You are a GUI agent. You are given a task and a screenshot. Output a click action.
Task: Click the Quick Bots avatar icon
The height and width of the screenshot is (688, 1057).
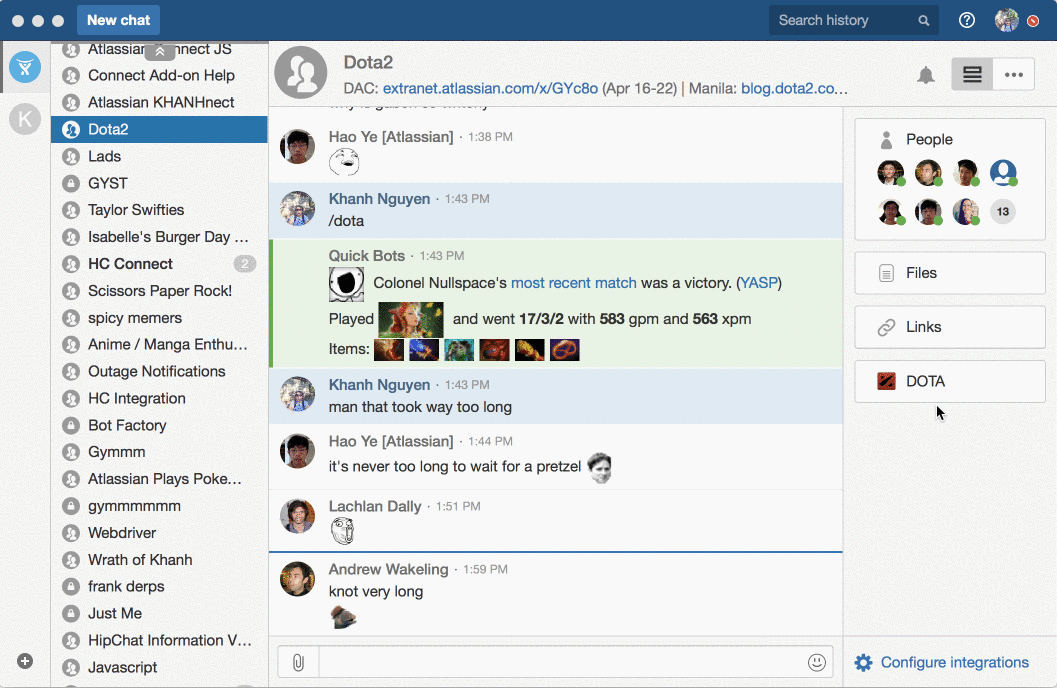[346, 284]
